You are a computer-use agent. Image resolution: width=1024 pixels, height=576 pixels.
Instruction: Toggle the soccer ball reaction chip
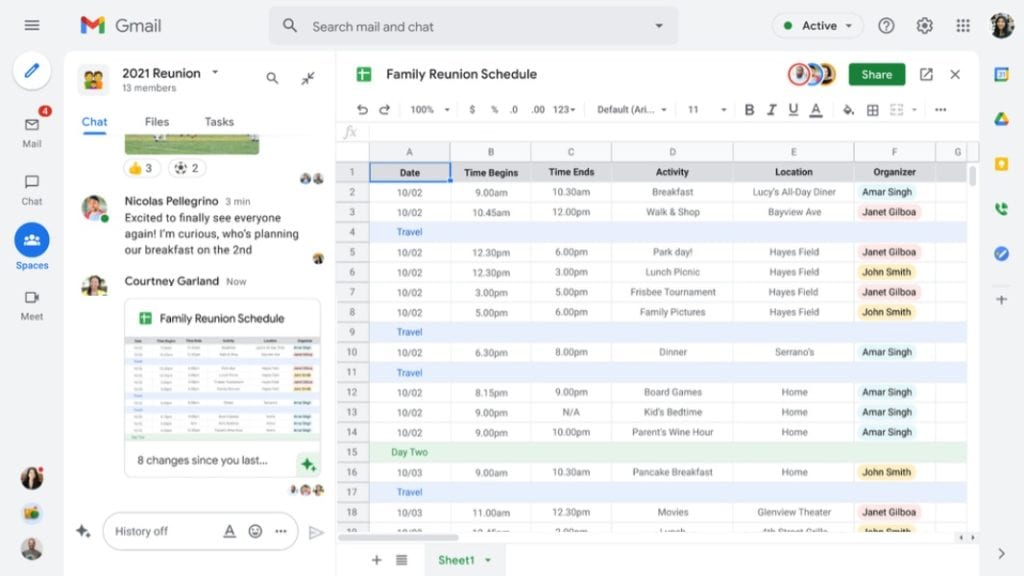click(186, 168)
